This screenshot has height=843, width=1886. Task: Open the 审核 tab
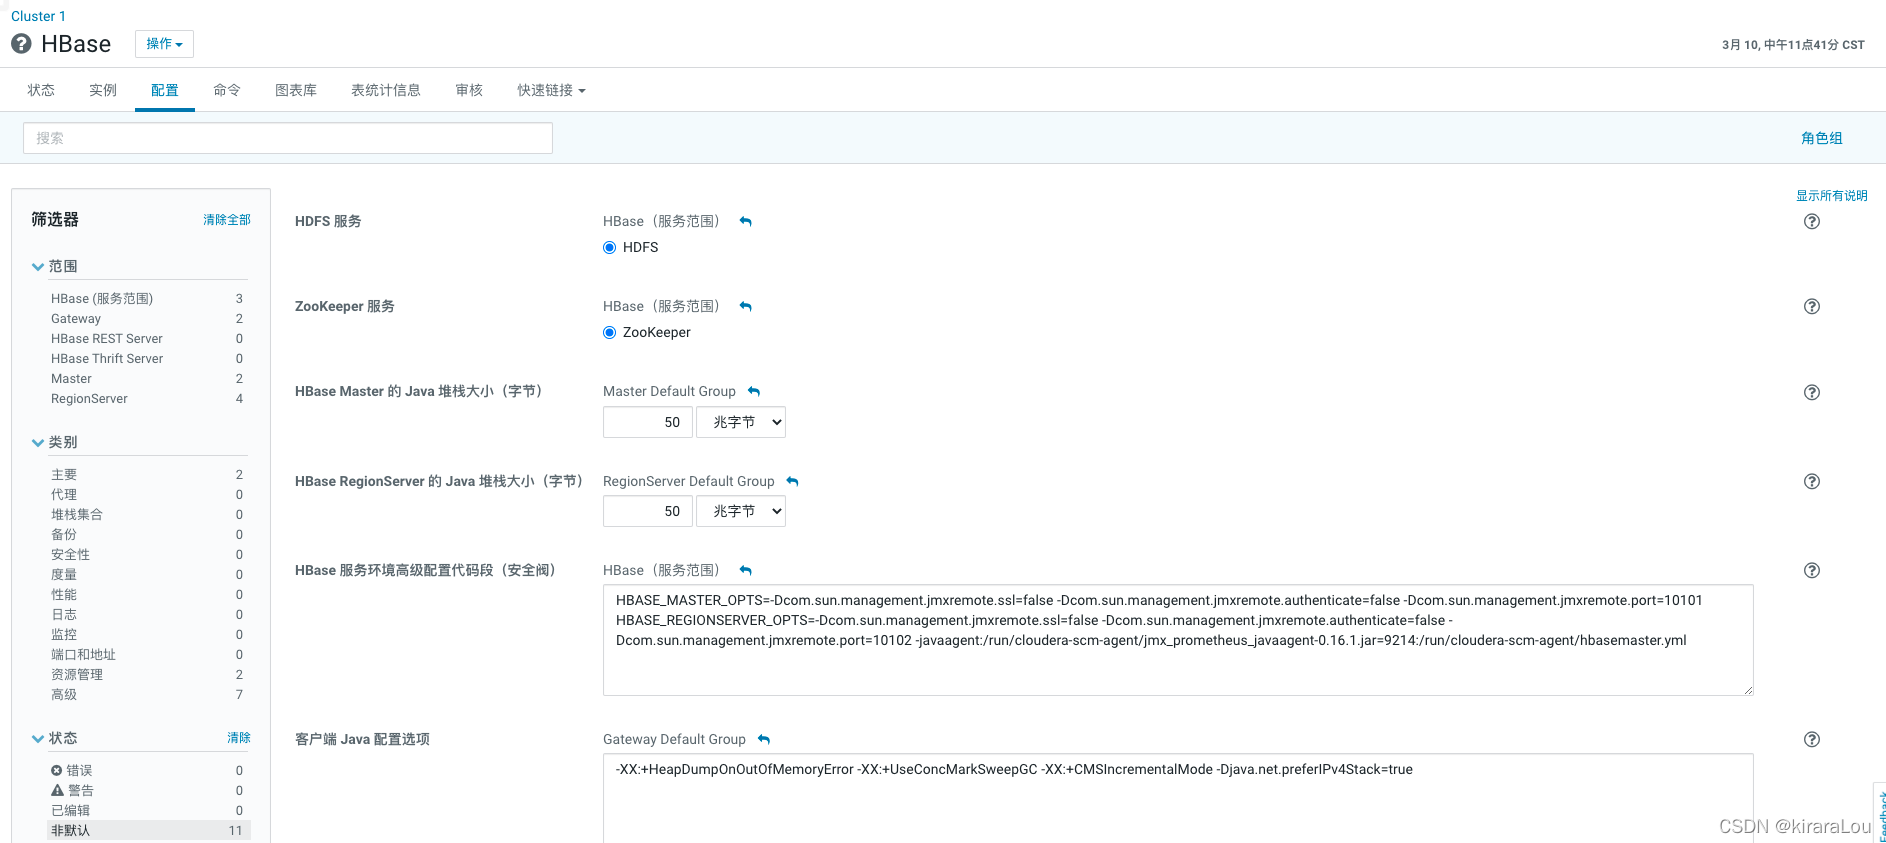point(469,90)
